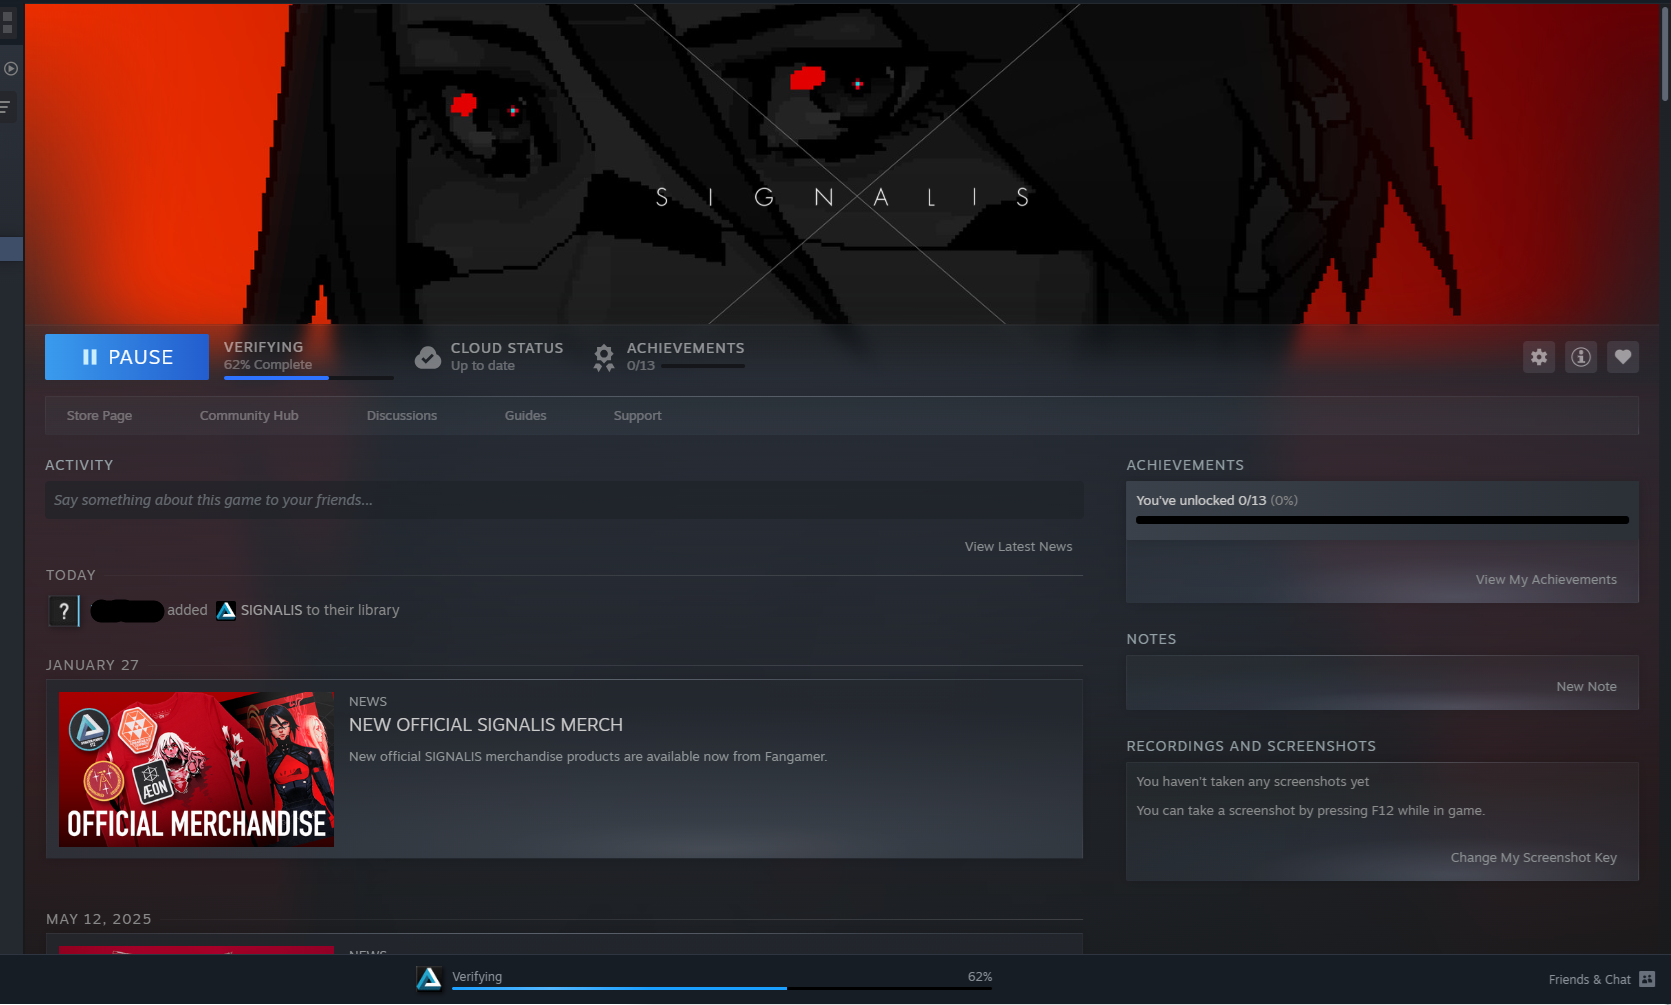The height and width of the screenshot is (1005, 1671).
Task: Click the 'You've unlocked 0/13' progress bar
Action: click(1382, 520)
